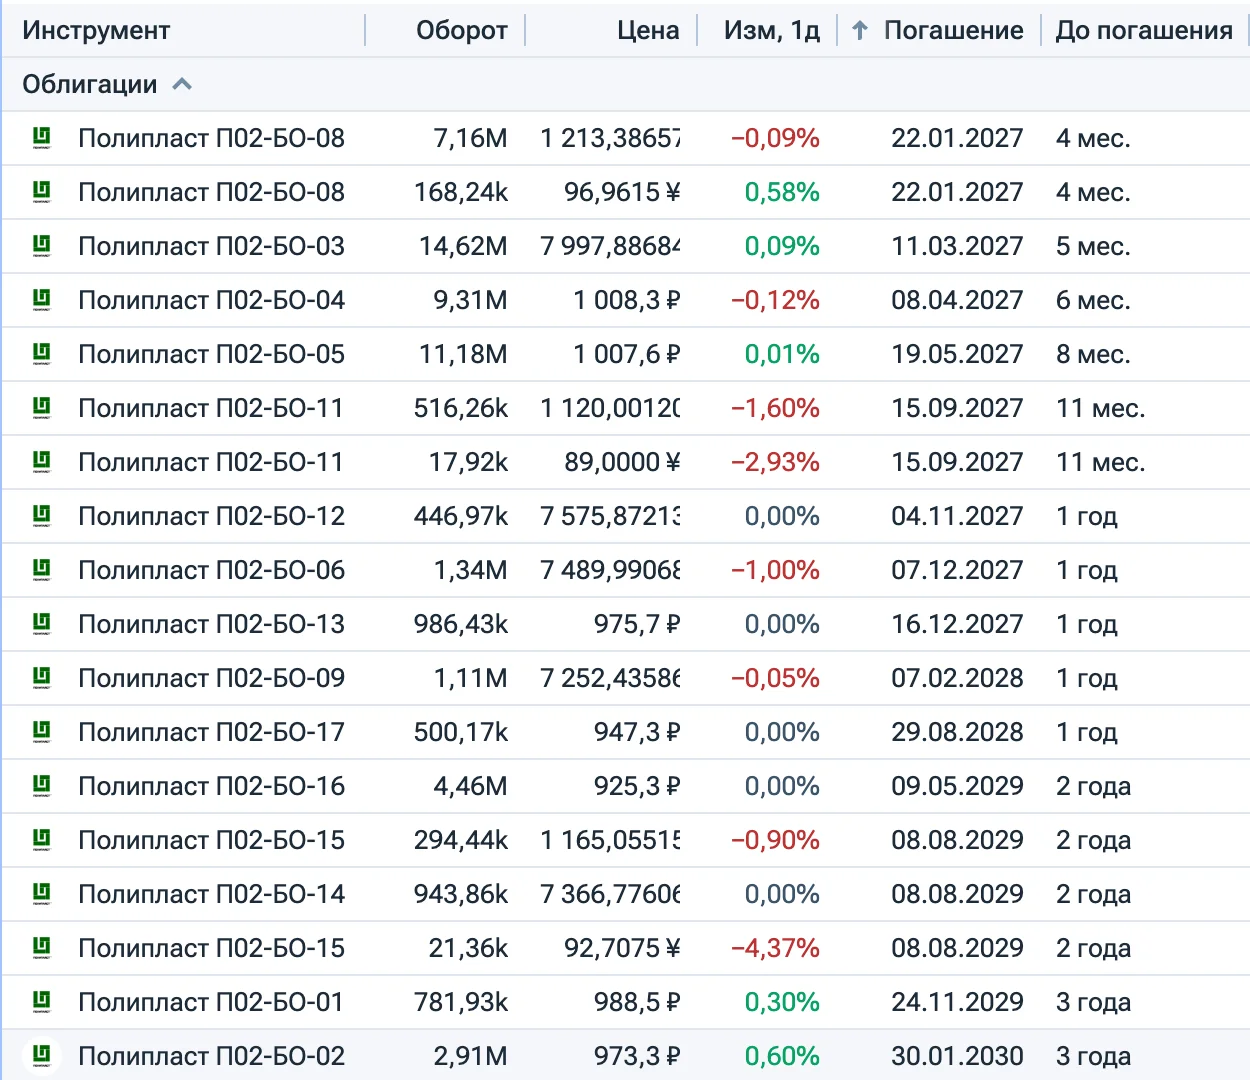The height and width of the screenshot is (1080, 1250).
Task: Select bond Полипласт П02-БО-03
Action: (x=211, y=246)
